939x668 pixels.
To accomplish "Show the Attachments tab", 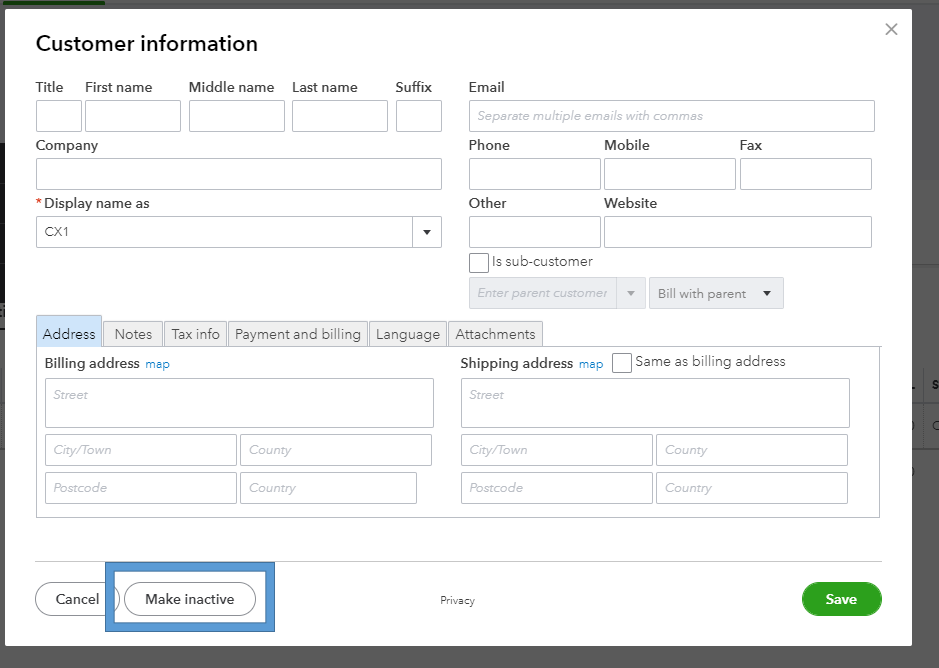I will click(495, 334).
